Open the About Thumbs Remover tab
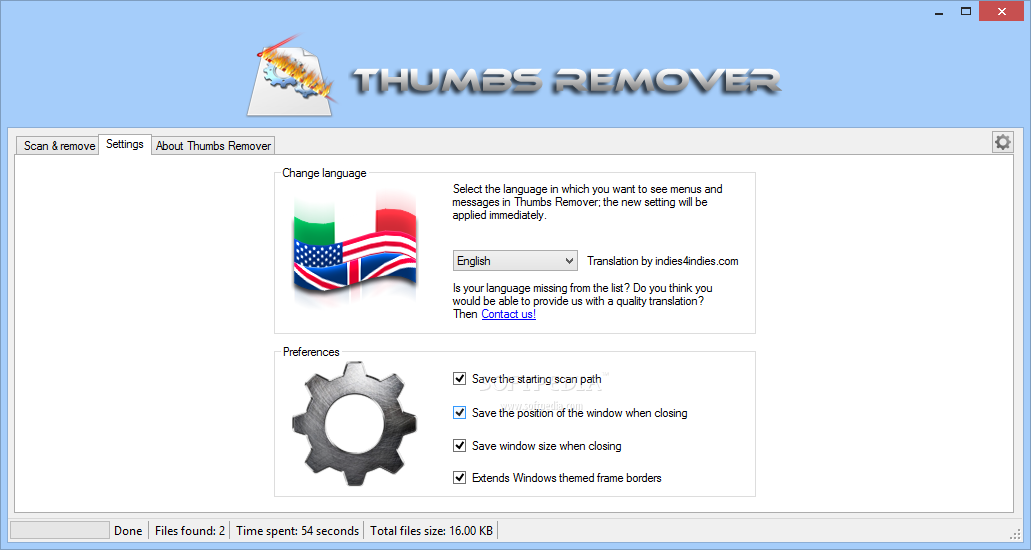This screenshot has height=550, width=1031. 213,145
